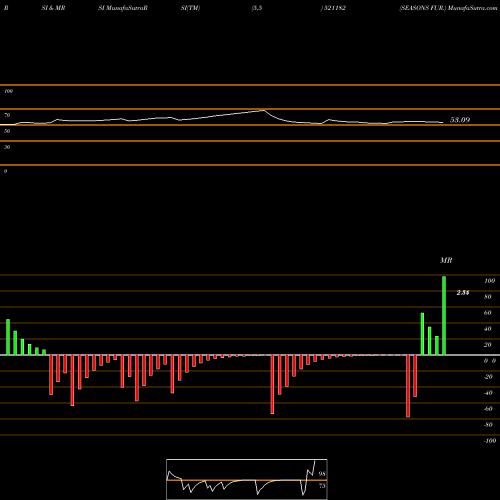
Task: Click the SEASONS FUR MunafaSutra.com title text
Action: [x=448, y=8]
